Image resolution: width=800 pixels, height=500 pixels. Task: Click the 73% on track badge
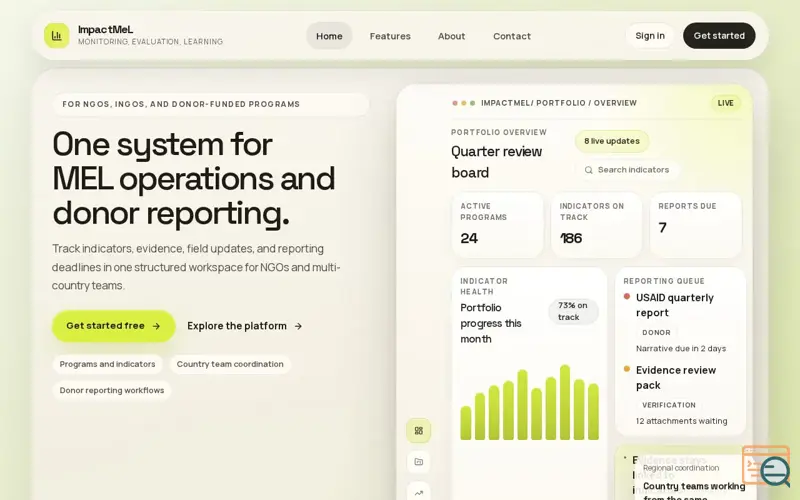tap(573, 311)
